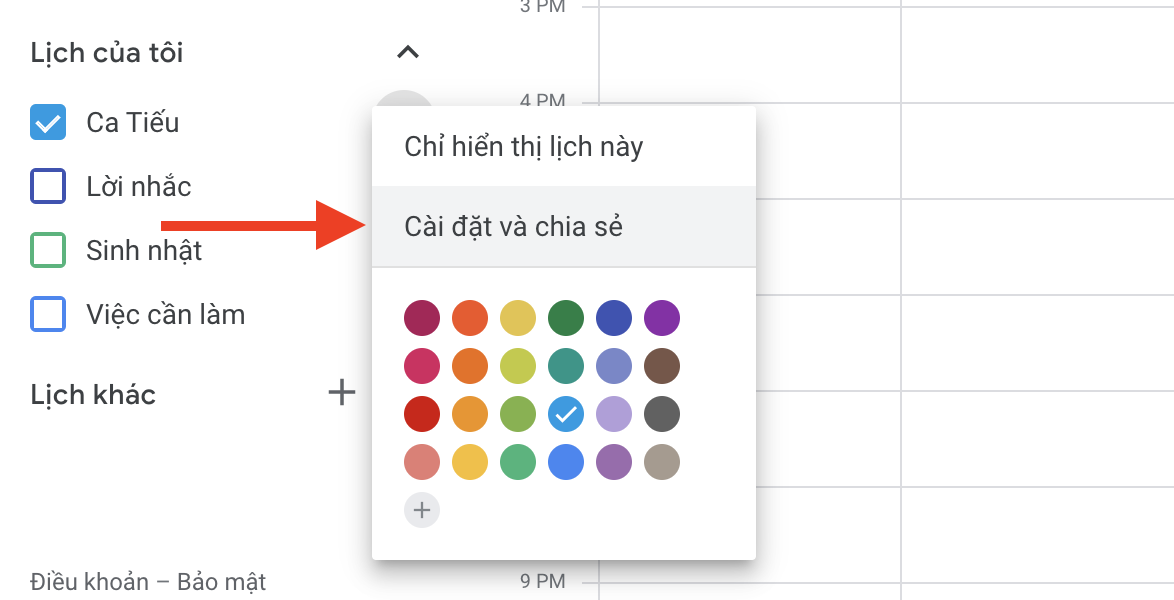This screenshot has height=600, width=1174.
Task: Select the checked blue color swatch
Action: (x=566, y=414)
